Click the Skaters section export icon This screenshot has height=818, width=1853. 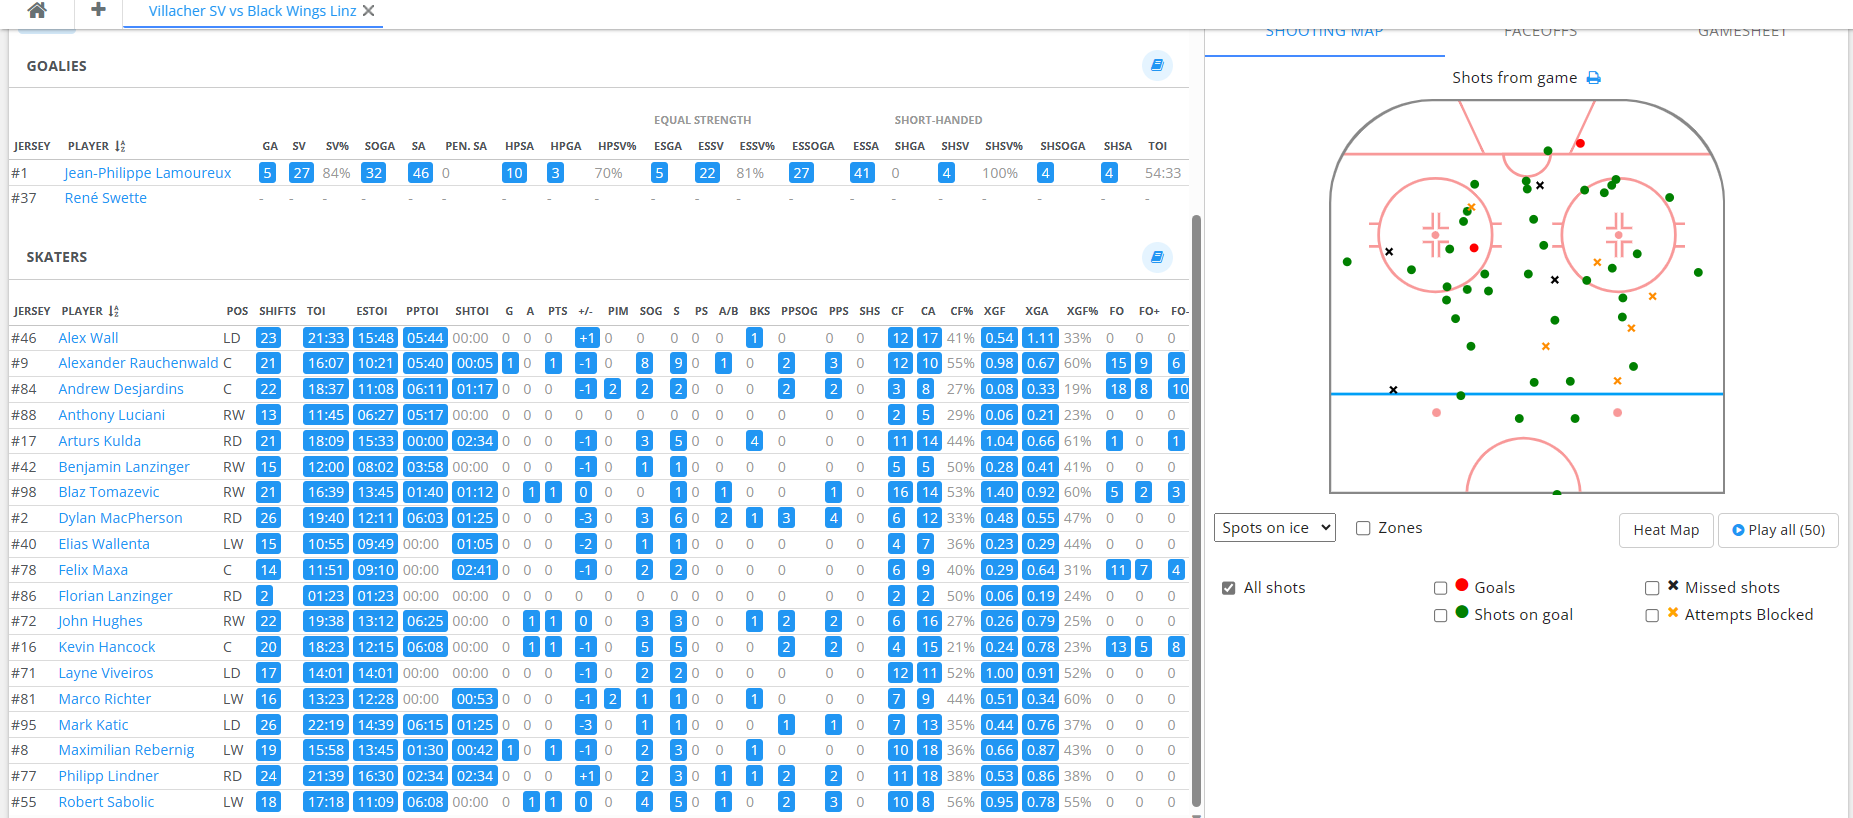click(x=1156, y=257)
